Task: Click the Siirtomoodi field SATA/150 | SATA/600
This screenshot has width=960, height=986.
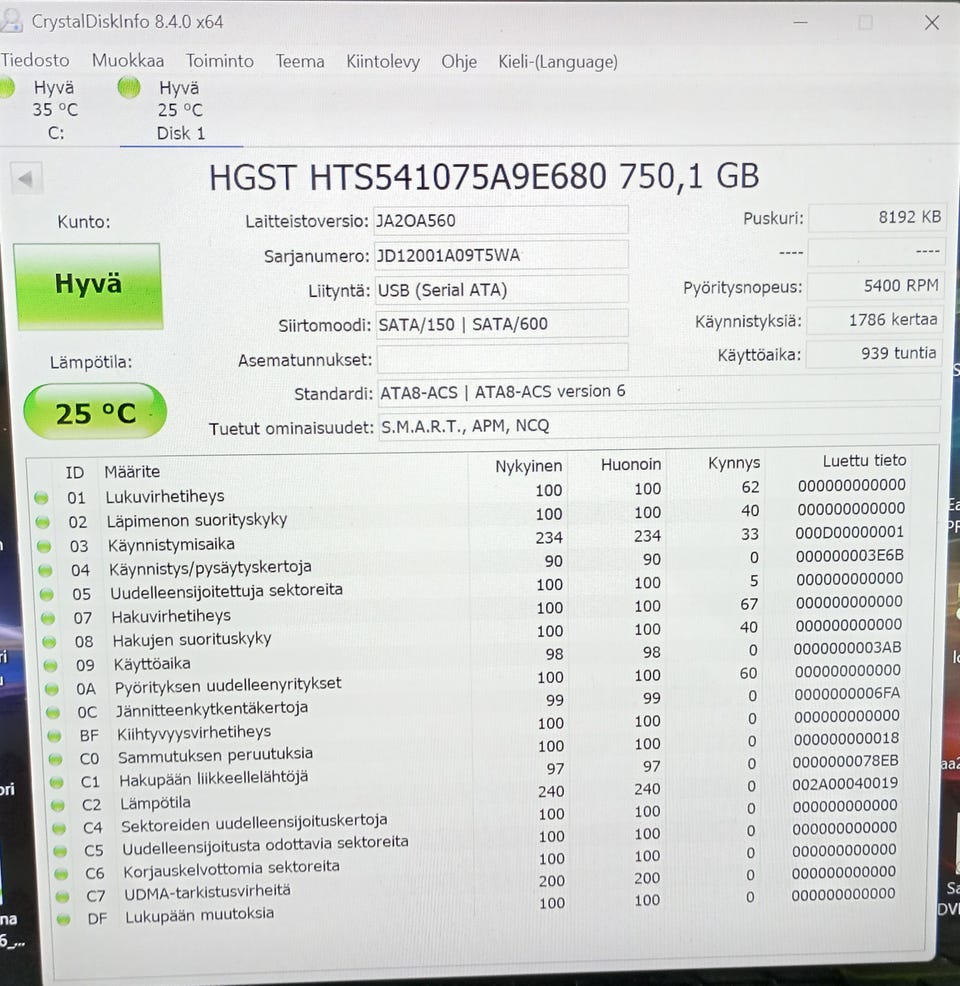Action: coord(502,324)
